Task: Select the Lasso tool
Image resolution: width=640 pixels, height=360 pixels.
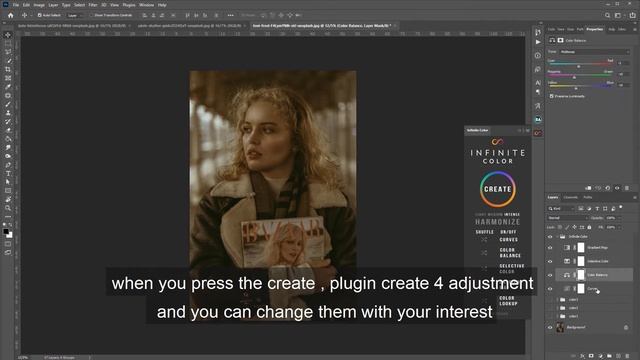Action: [x=8, y=52]
